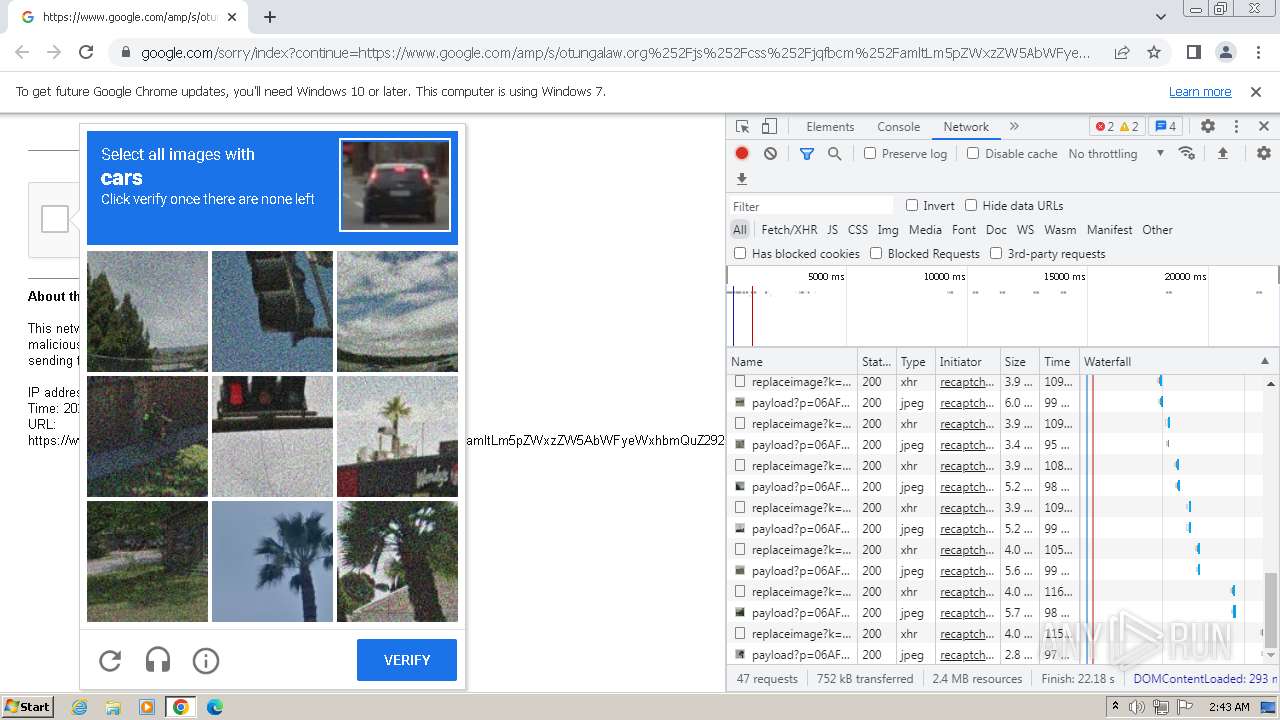This screenshot has width=1280, height=720.
Task: Check Has blocked cookies checkbox
Action: tap(740, 253)
